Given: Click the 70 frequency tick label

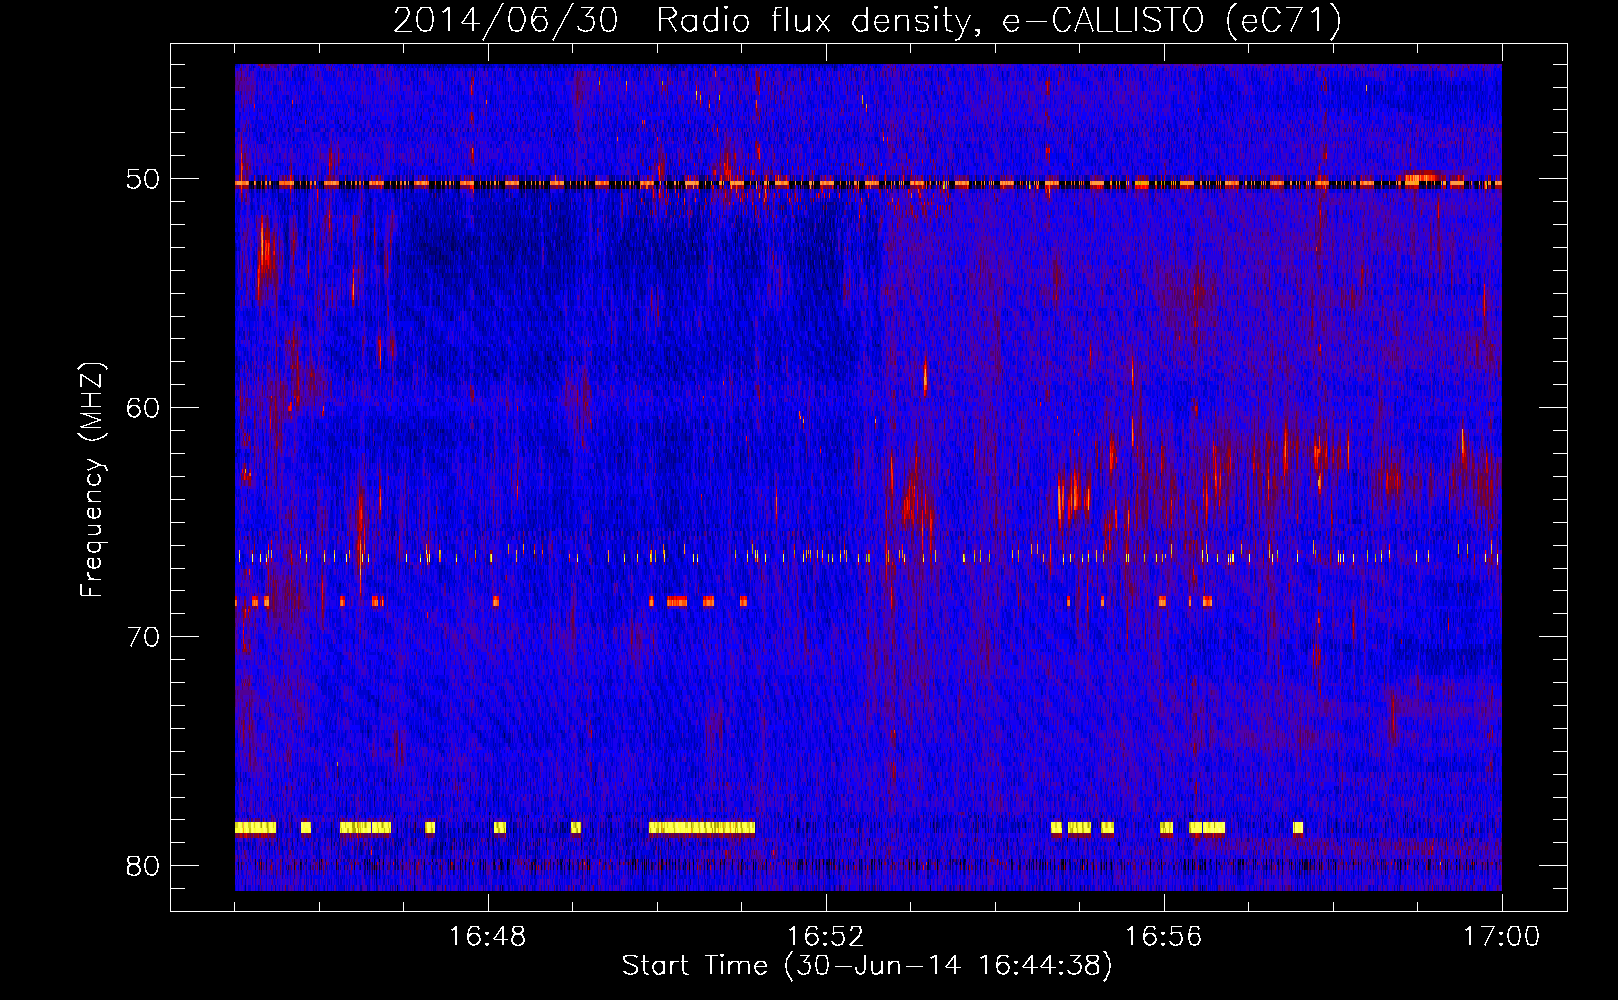Looking at the screenshot, I should [x=143, y=637].
